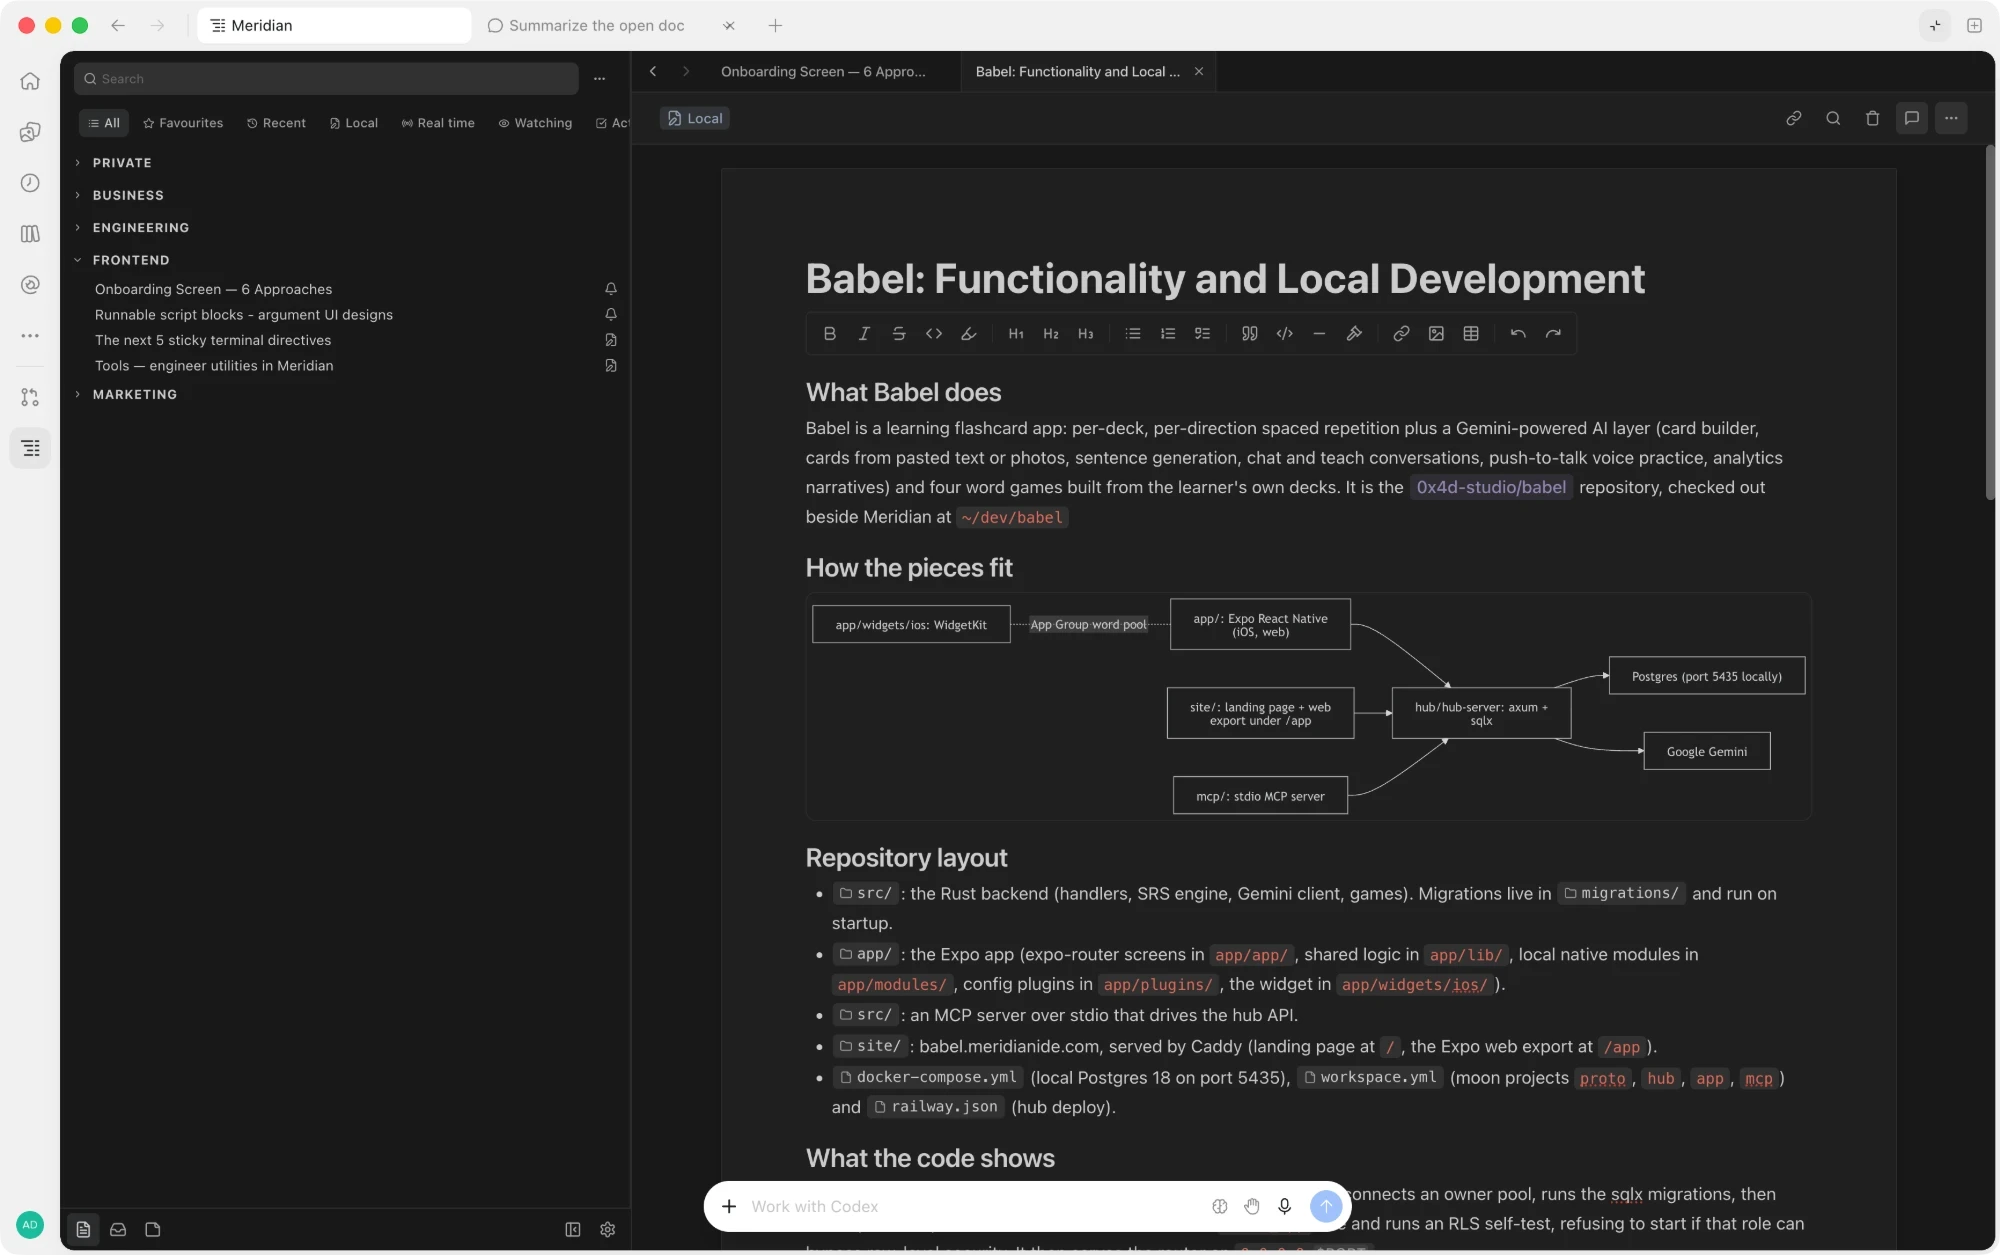Set Heading 3 style
Image resolution: width=2000 pixels, height=1255 pixels.
click(1086, 334)
